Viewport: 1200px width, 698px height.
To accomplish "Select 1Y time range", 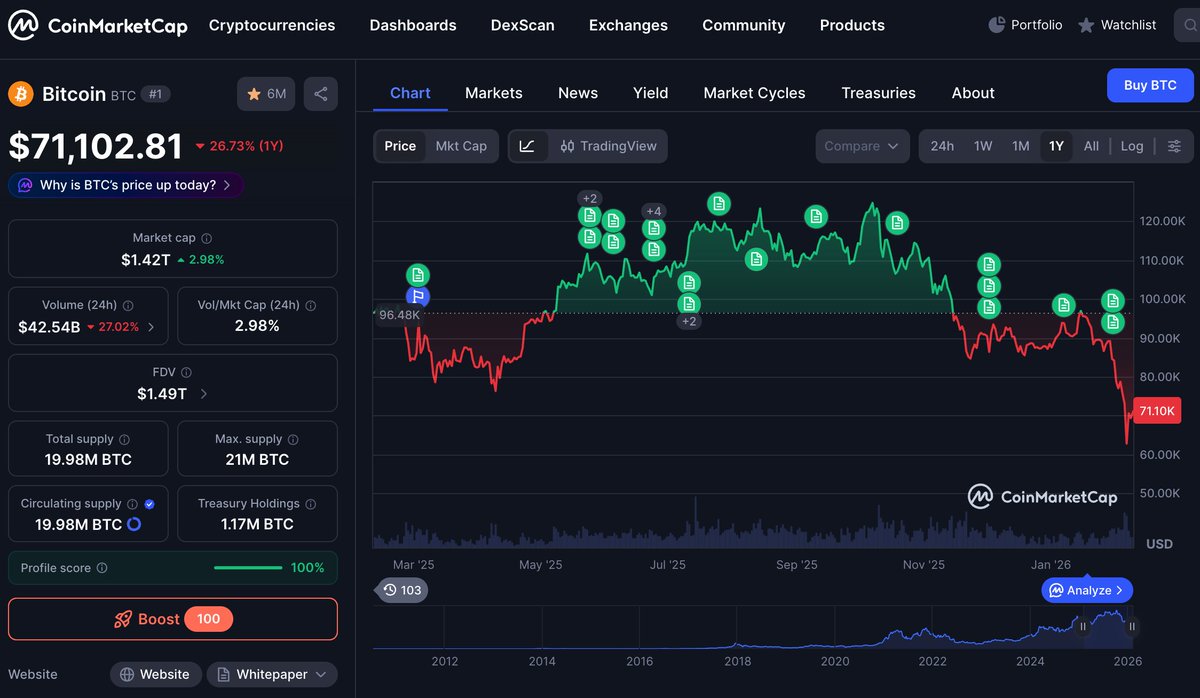I will 1056,146.
